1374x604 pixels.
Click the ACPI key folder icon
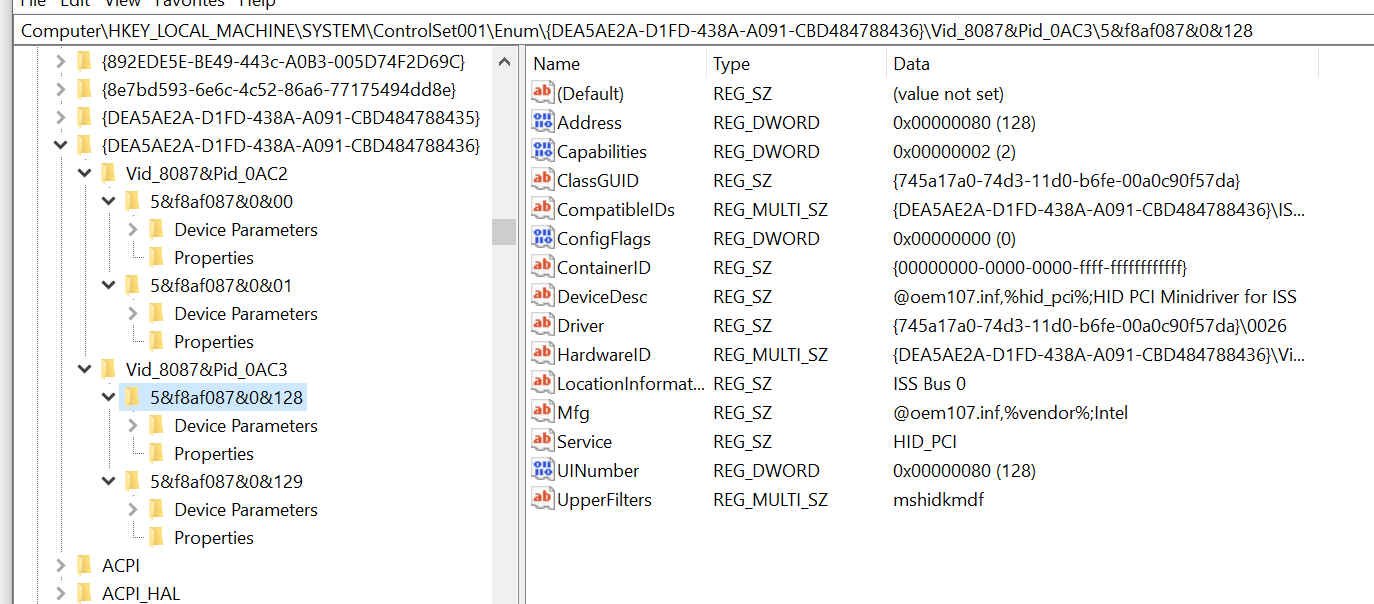84,566
